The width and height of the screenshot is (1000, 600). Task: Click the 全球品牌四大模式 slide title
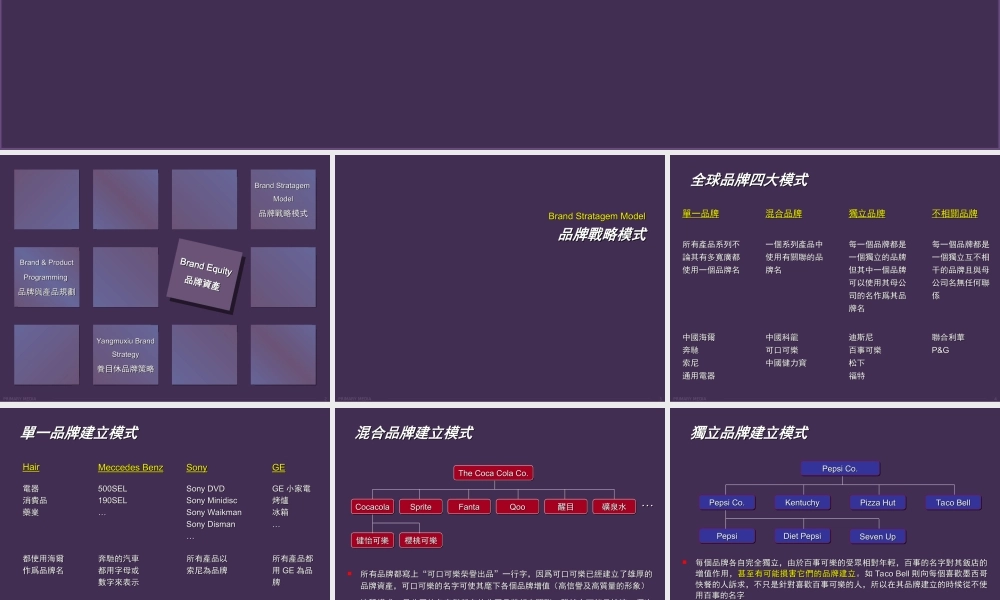pos(750,180)
